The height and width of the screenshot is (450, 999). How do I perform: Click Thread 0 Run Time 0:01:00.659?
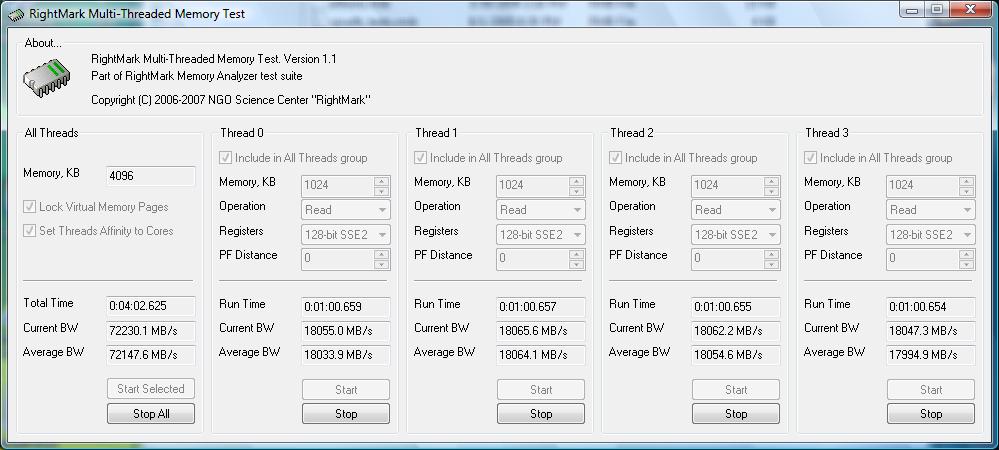point(345,307)
